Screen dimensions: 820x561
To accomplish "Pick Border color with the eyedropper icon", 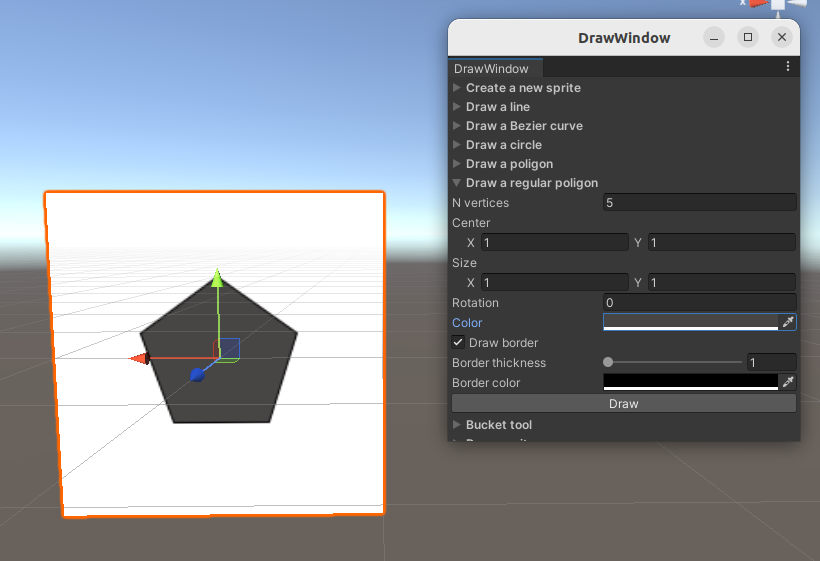I will point(788,382).
